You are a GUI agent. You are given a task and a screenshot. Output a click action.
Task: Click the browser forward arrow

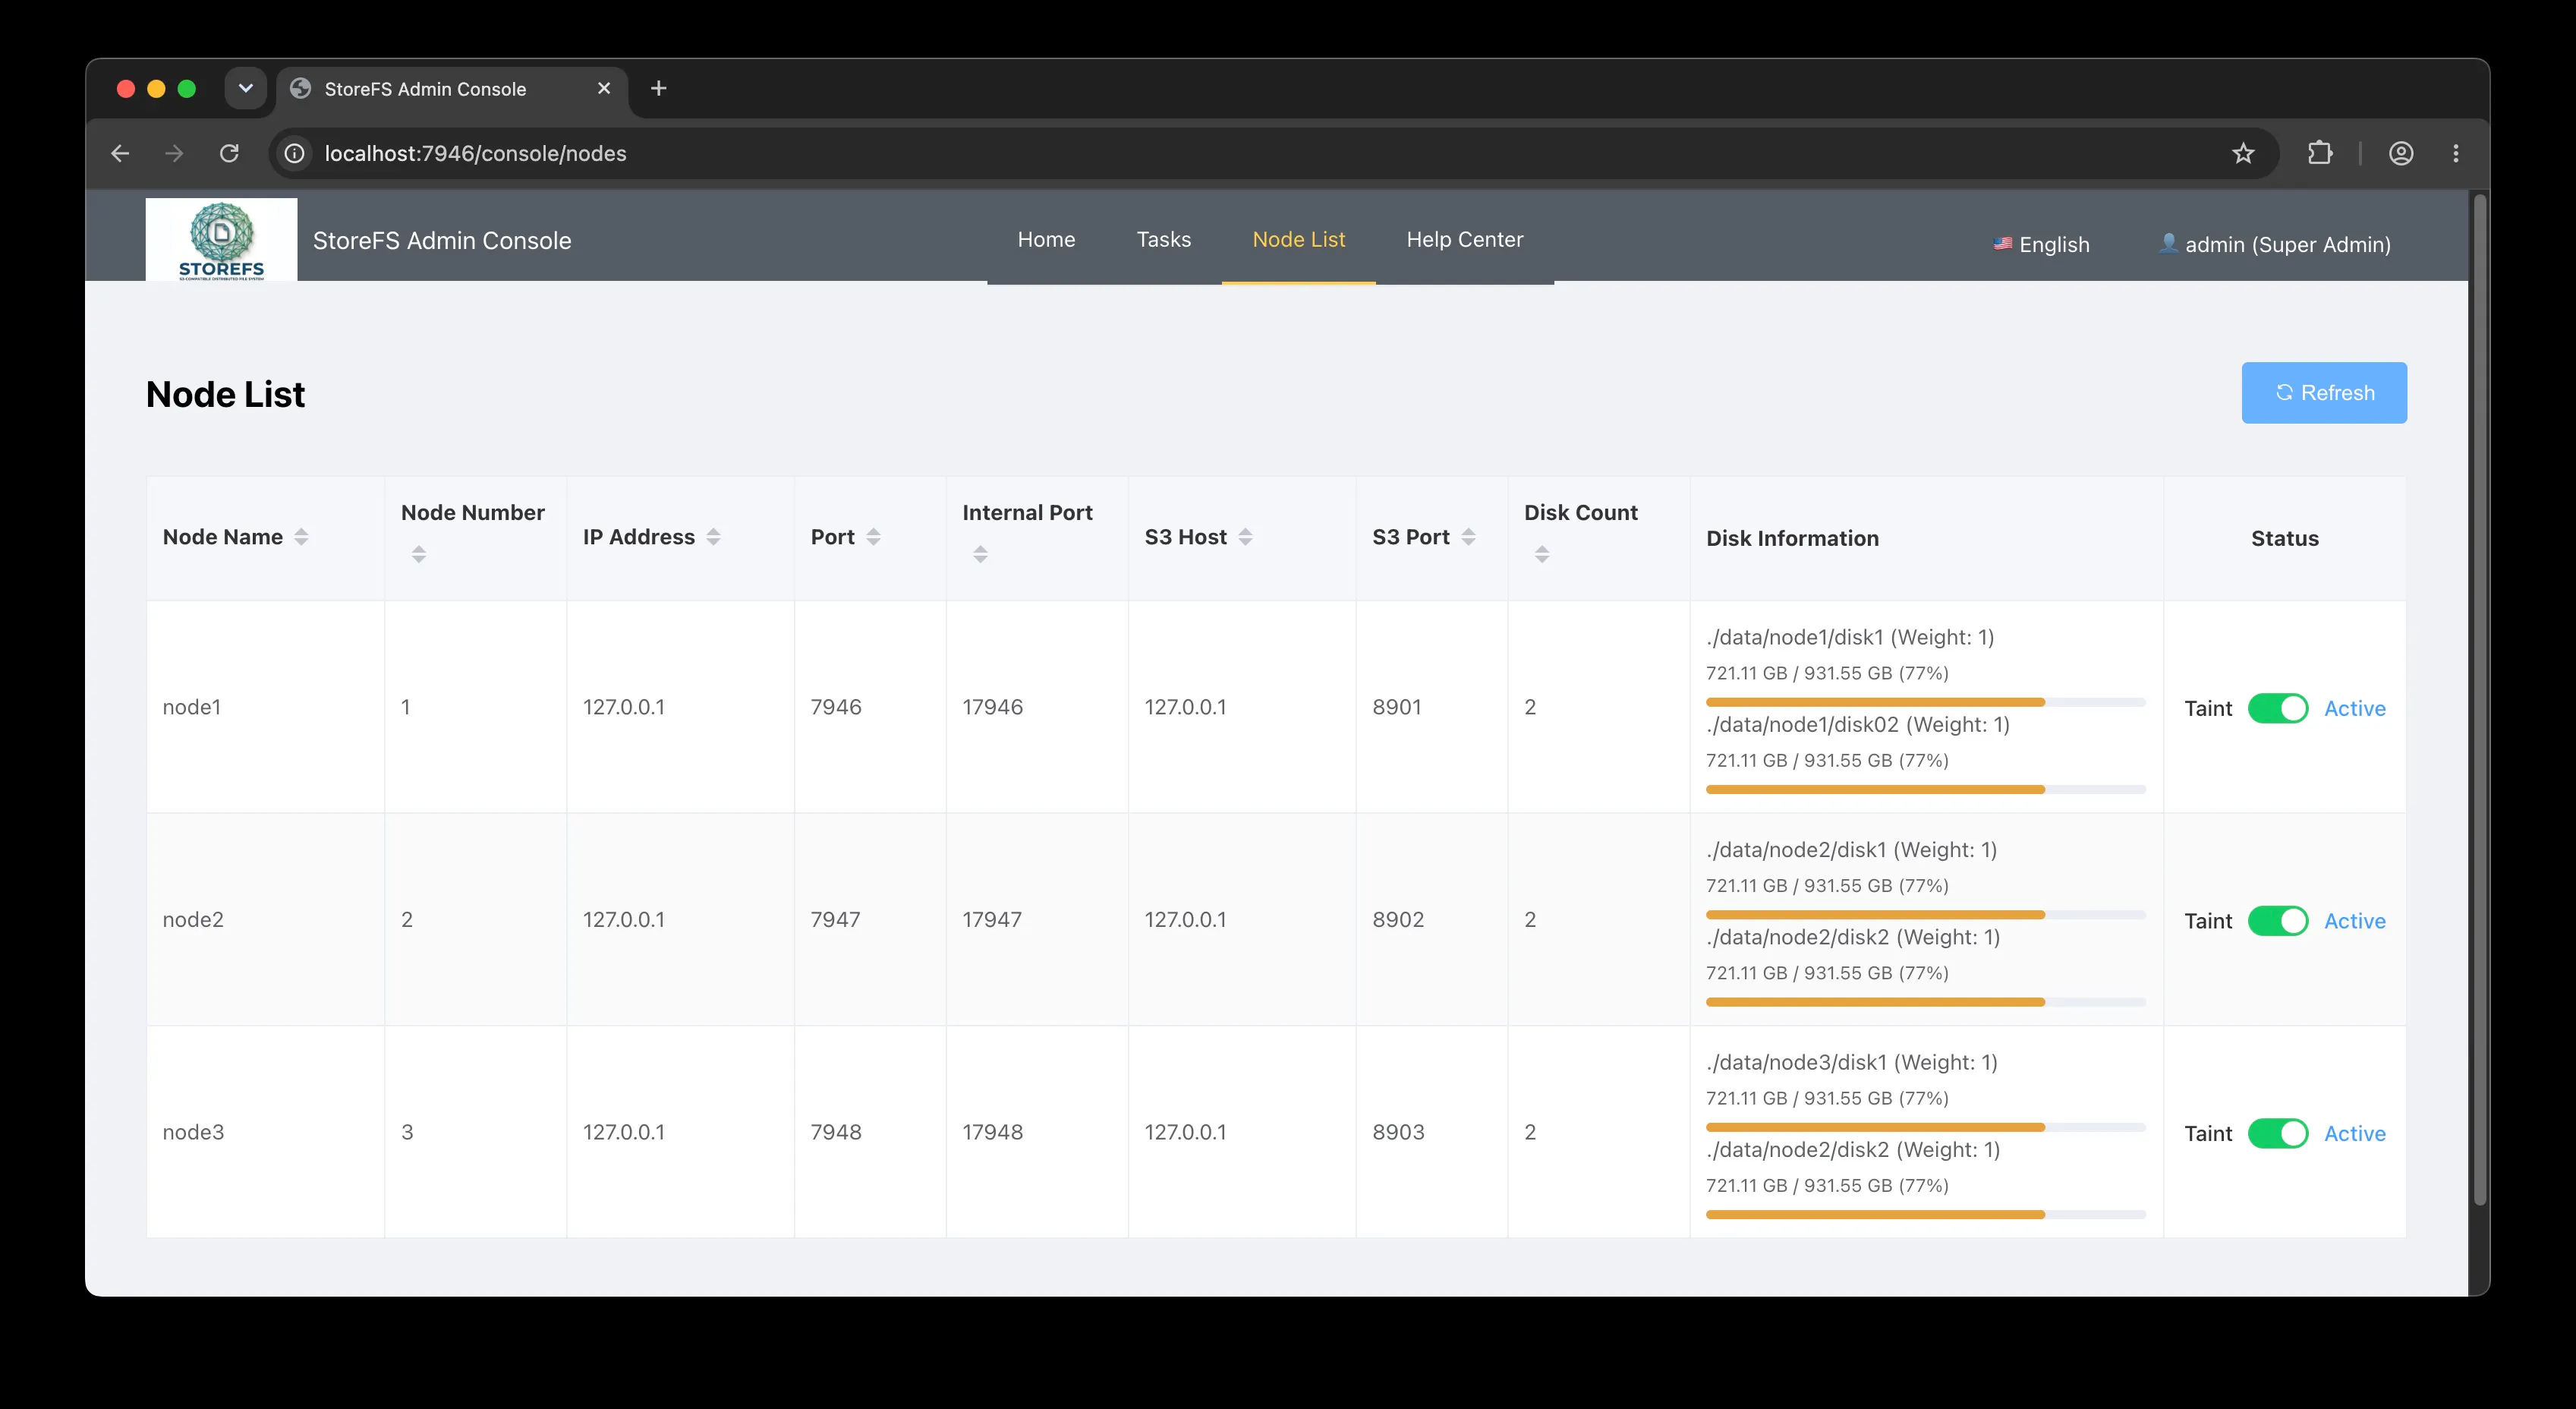174,153
